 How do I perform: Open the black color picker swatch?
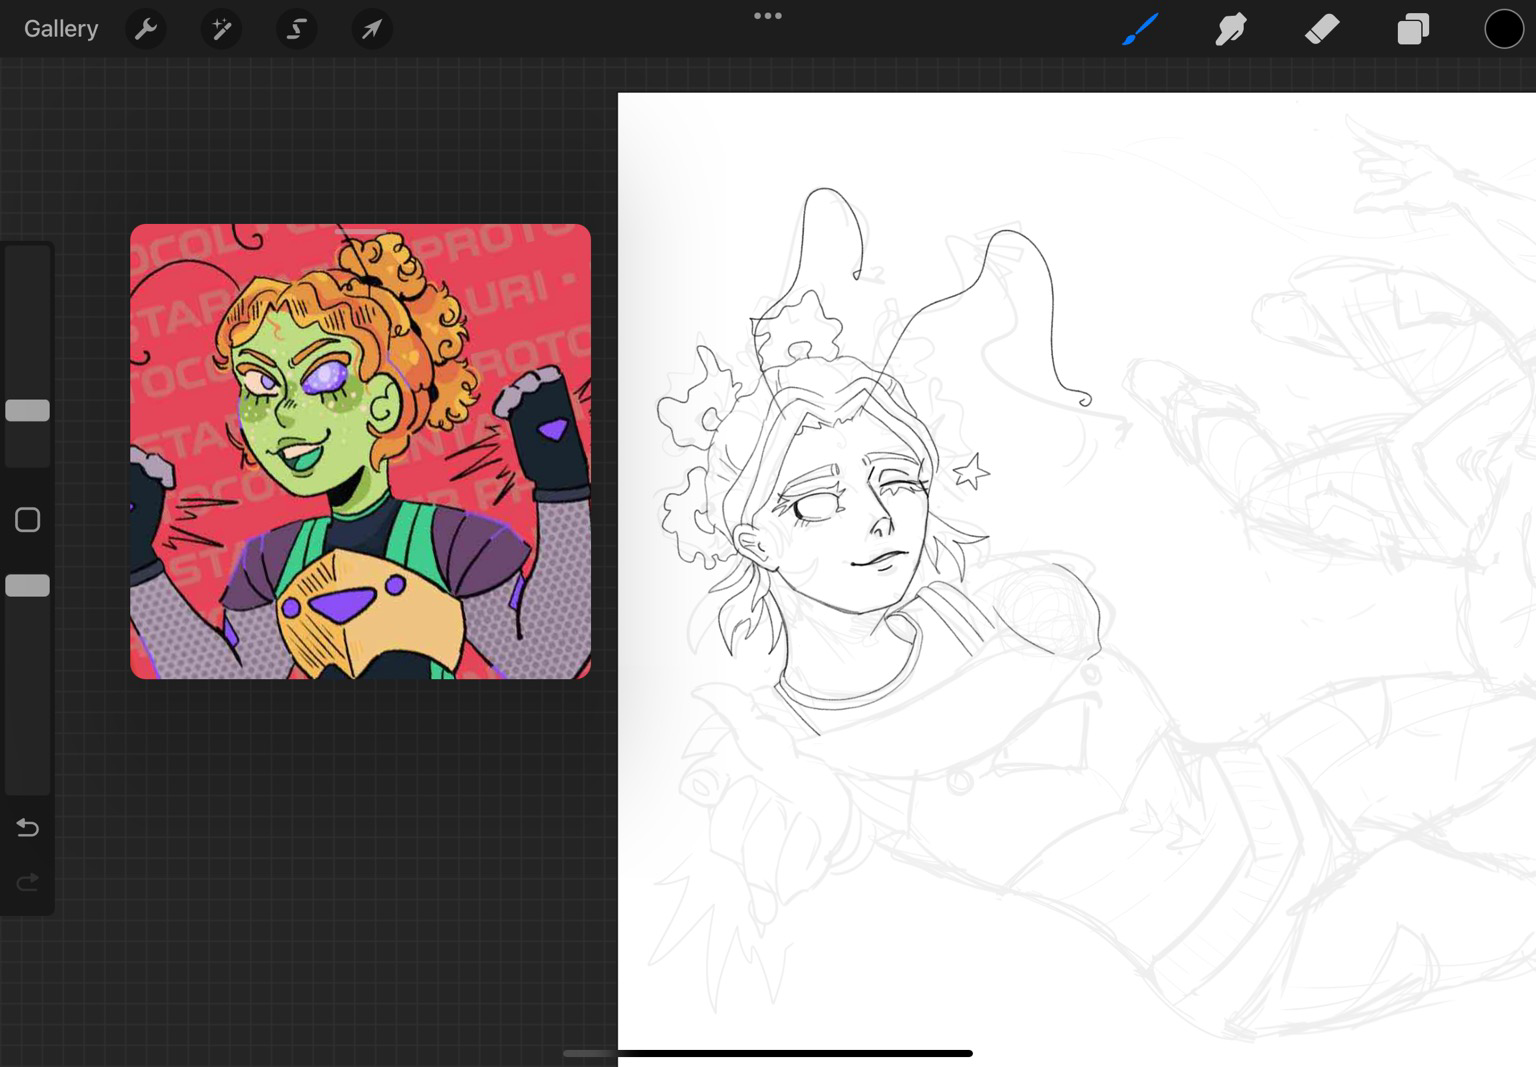pos(1503,29)
